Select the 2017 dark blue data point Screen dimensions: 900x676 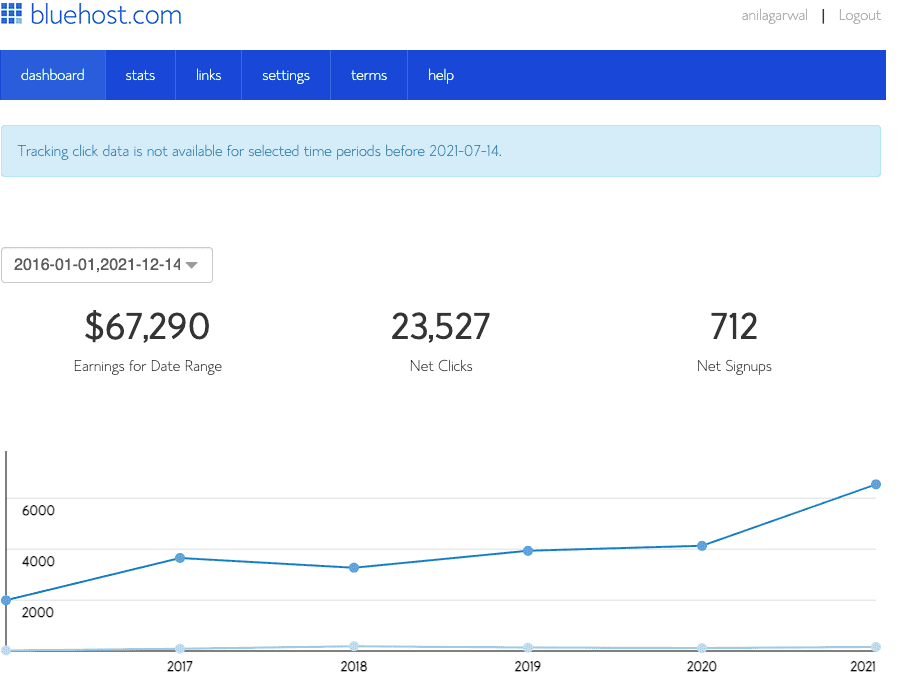[180, 558]
